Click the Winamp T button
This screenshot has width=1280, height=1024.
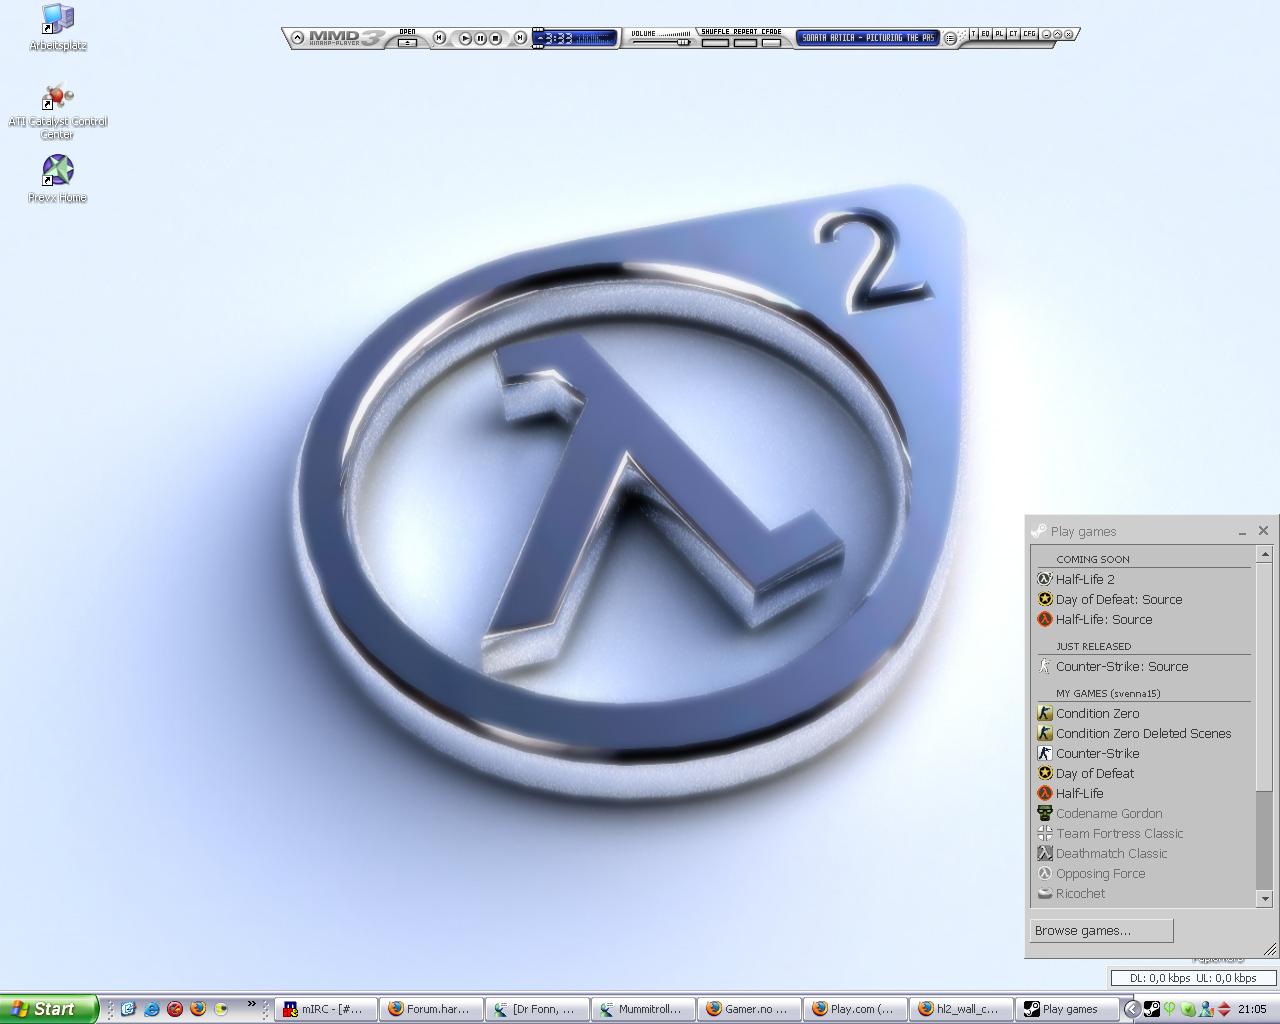(x=973, y=34)
